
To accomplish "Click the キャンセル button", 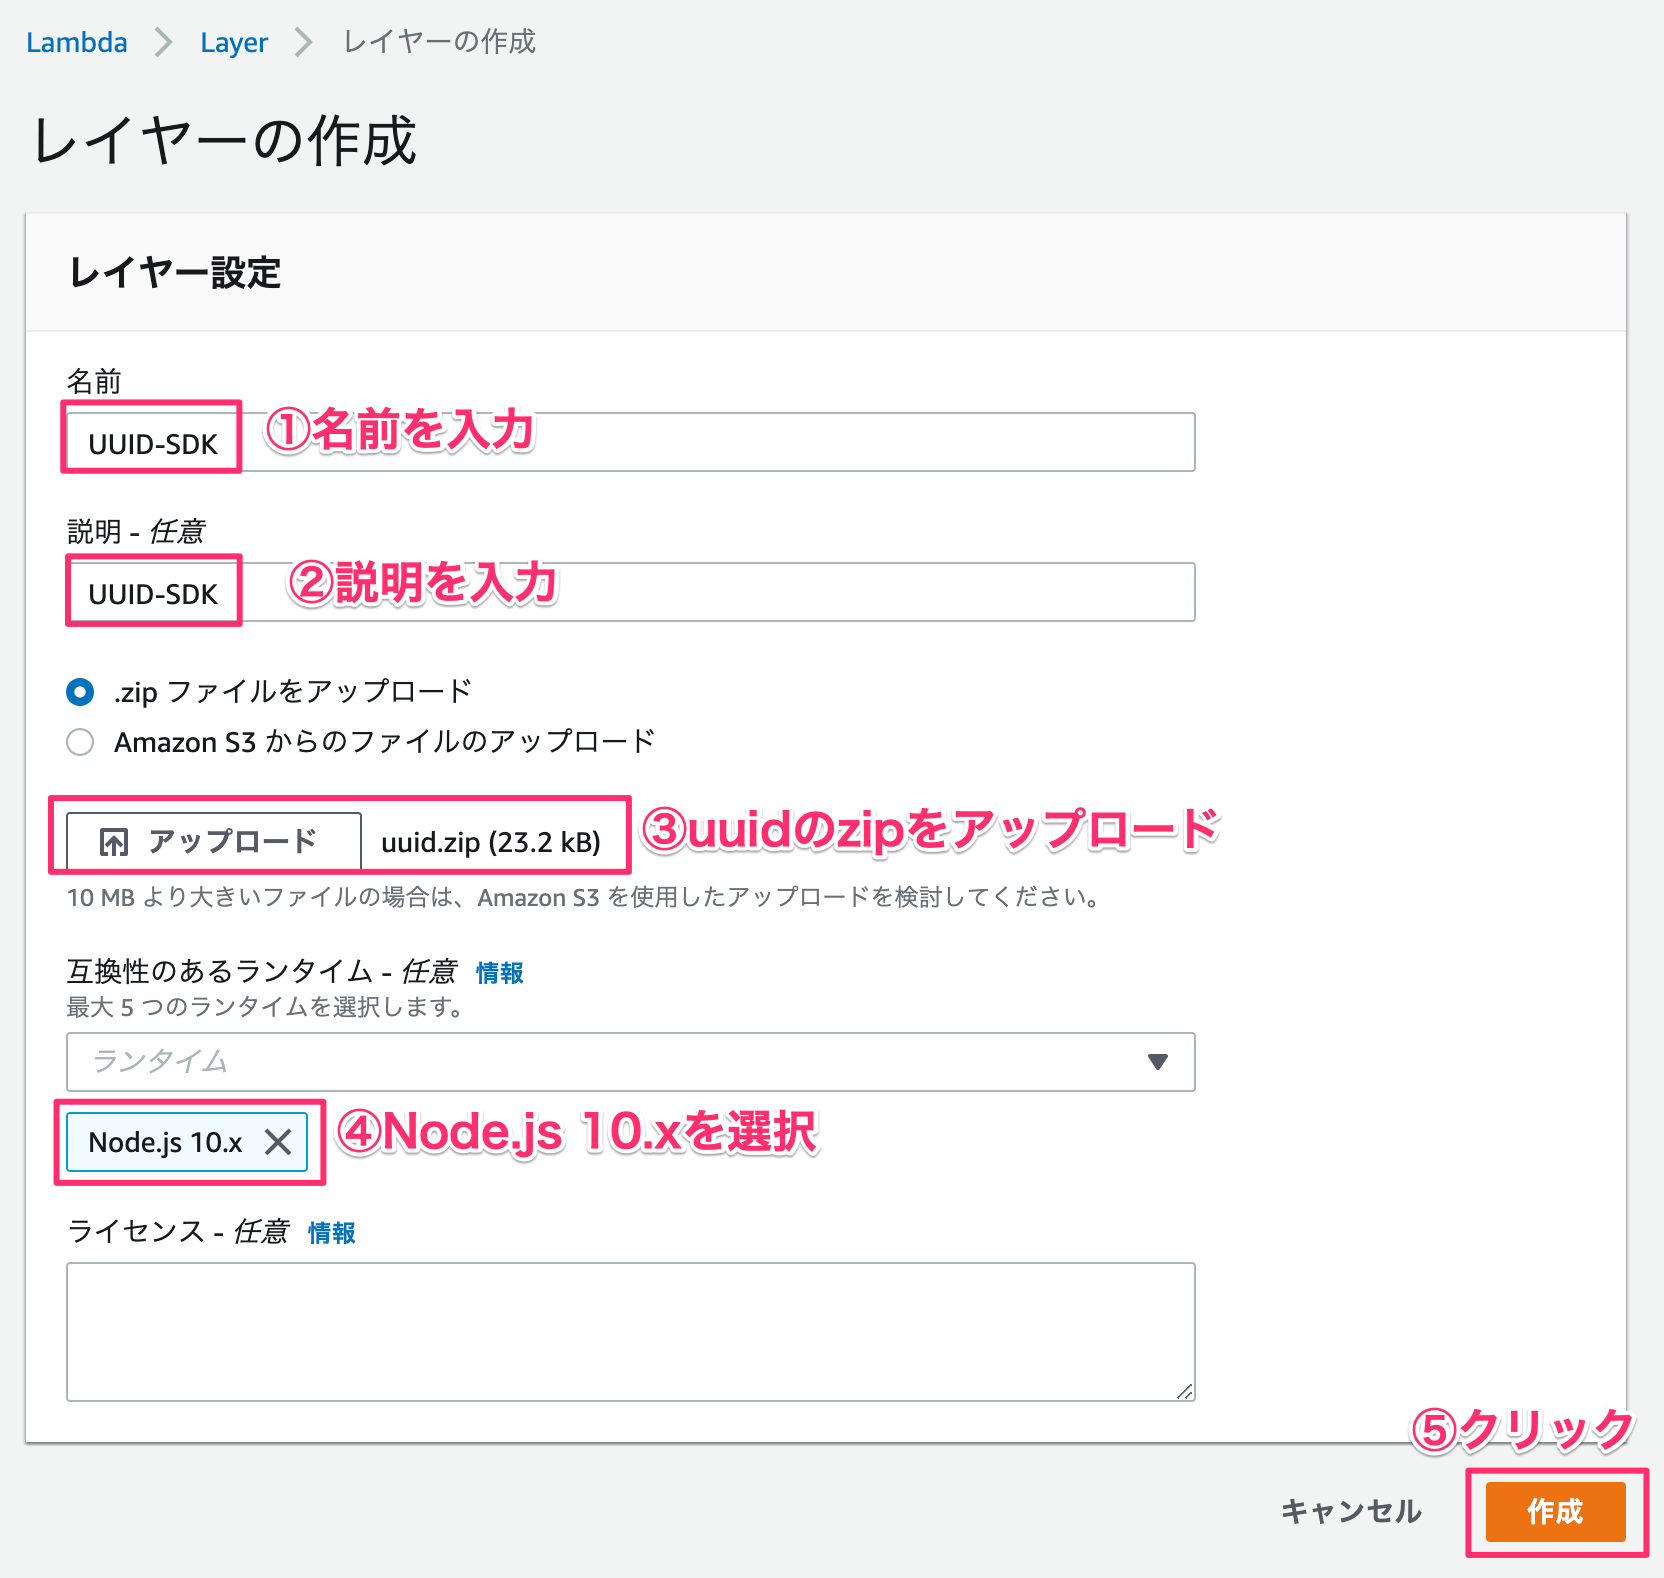I will point(1351,1511).
